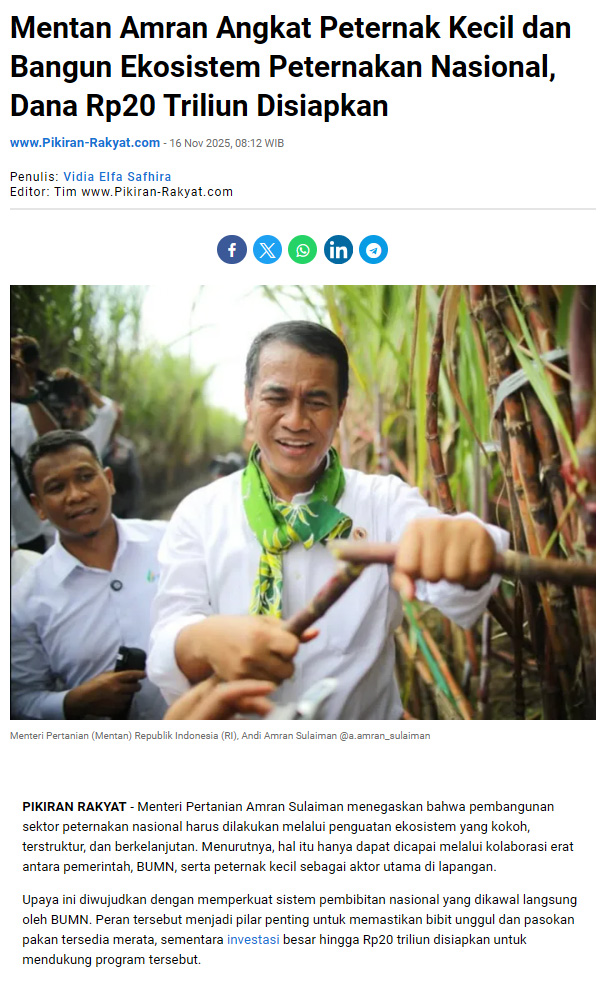Share the article on X
The image size is (610, 981).
tap(267, 250)
